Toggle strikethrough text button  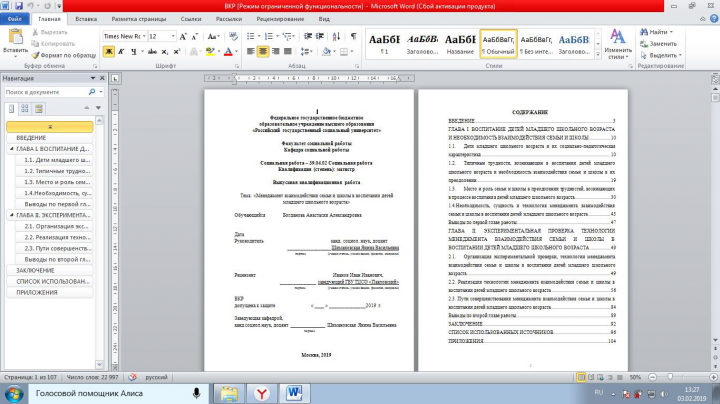tap(152, 51)
